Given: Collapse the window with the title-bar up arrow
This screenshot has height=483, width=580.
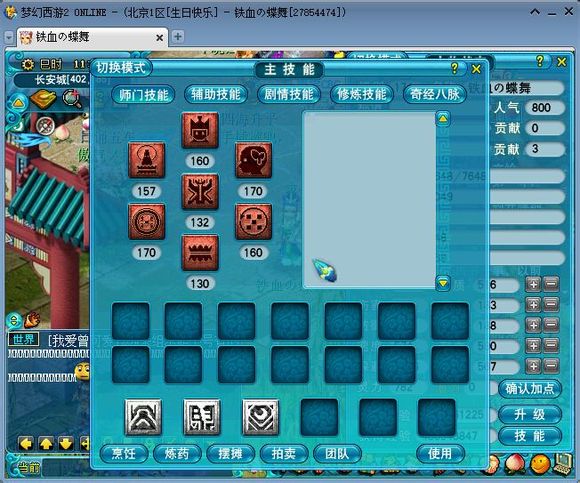Looking at the screenshot, I should point(535,12).
